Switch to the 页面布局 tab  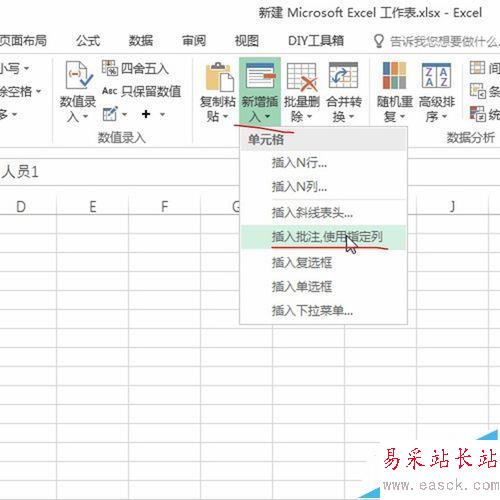[23, 41]
